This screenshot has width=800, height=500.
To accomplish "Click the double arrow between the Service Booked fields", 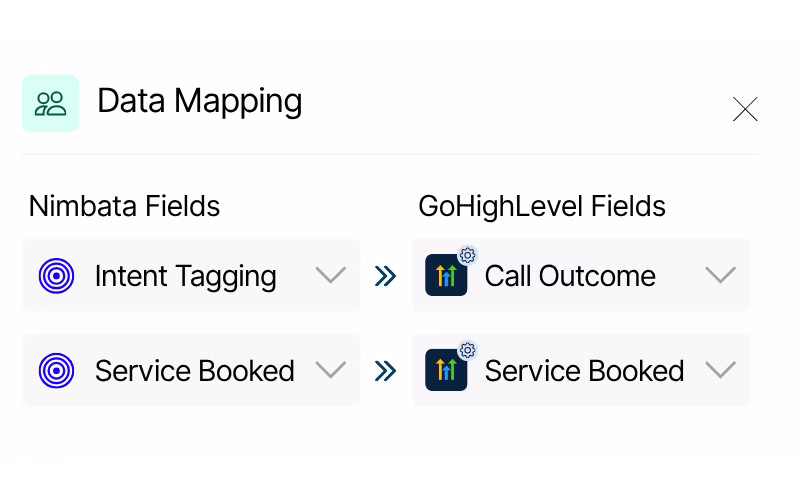I will click(x=385, y=371).
